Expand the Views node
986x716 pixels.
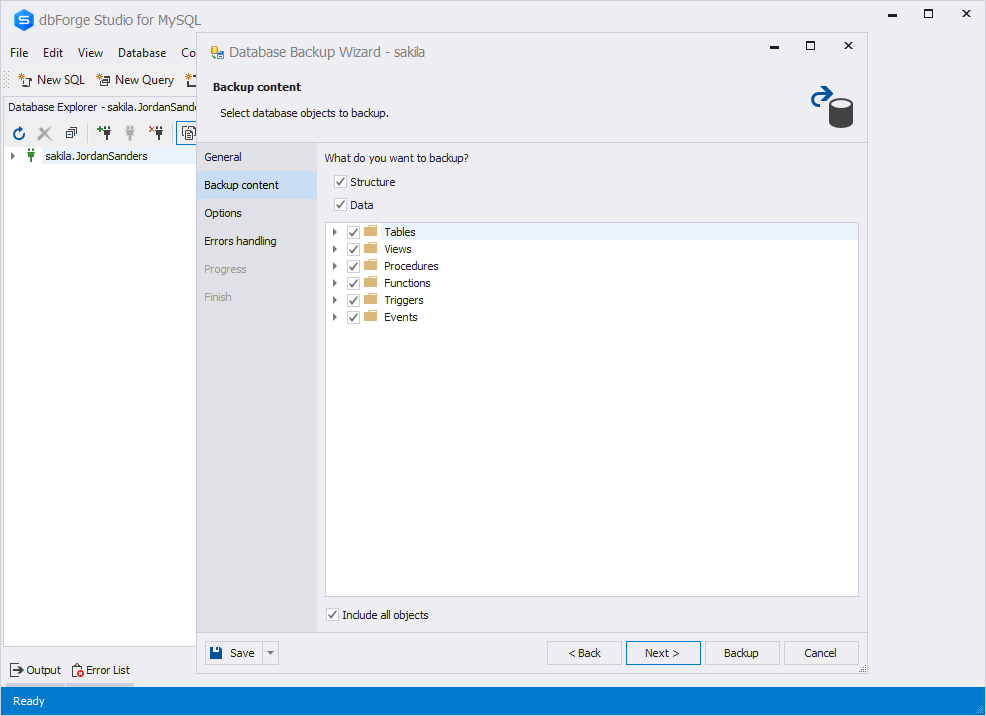[335, 249]
